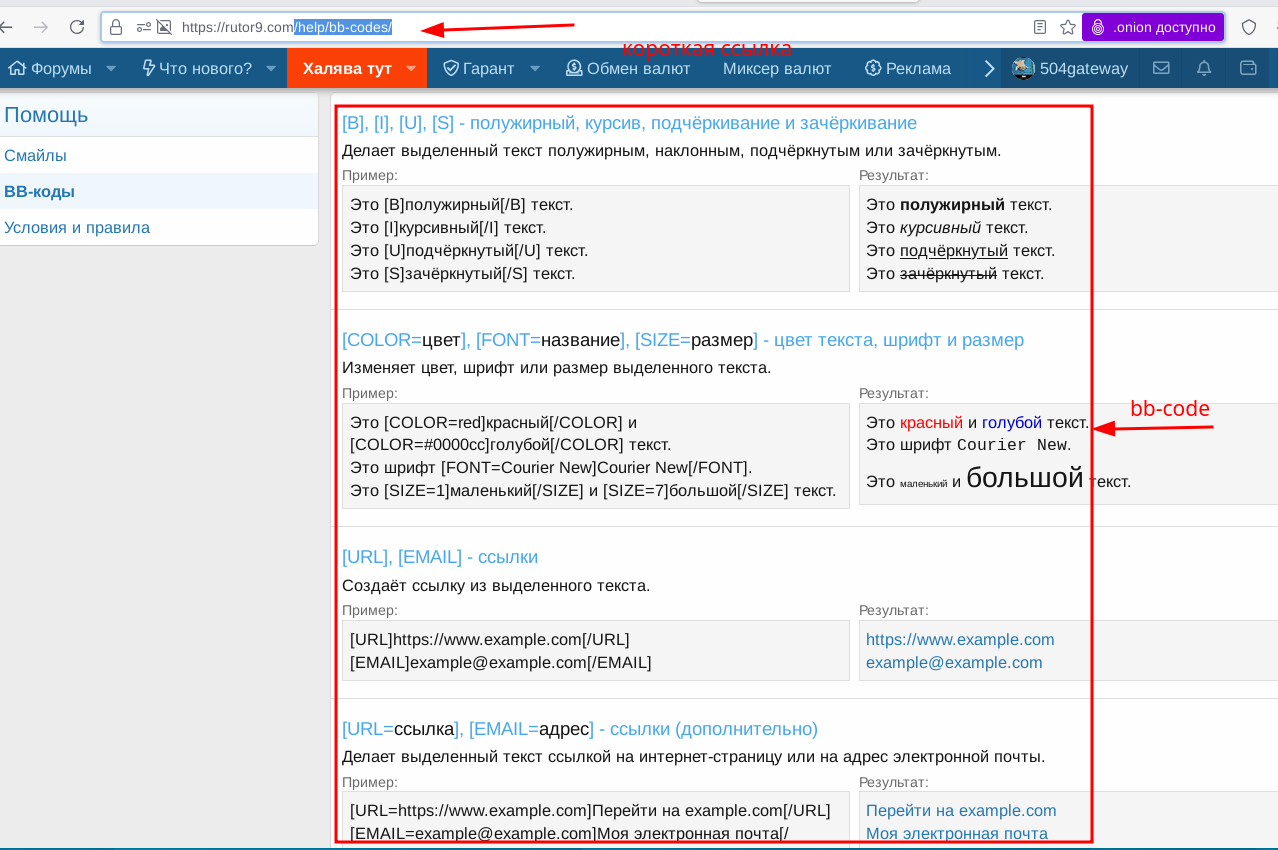Open the Обмен валют menu item
The height and width of the screenshot is (850, 1278).
pyautogui.click(x=628, y=68)
